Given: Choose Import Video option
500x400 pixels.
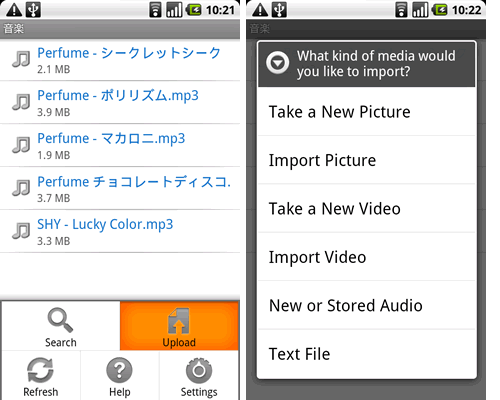Looking at the screenshot, I should tap(367, 257).
